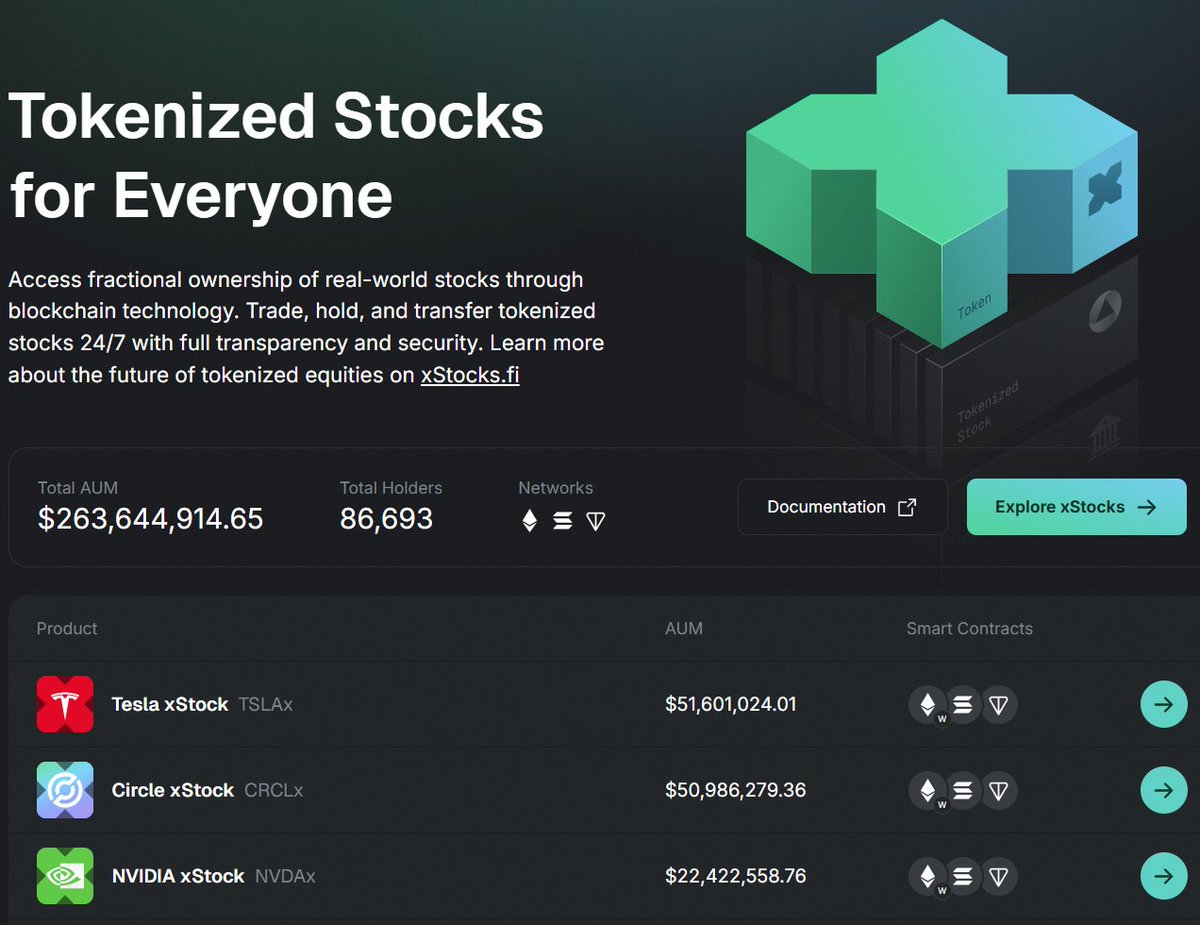Click the AUM column header
The image size is (1200, 925).
click(x=684, y=629)
